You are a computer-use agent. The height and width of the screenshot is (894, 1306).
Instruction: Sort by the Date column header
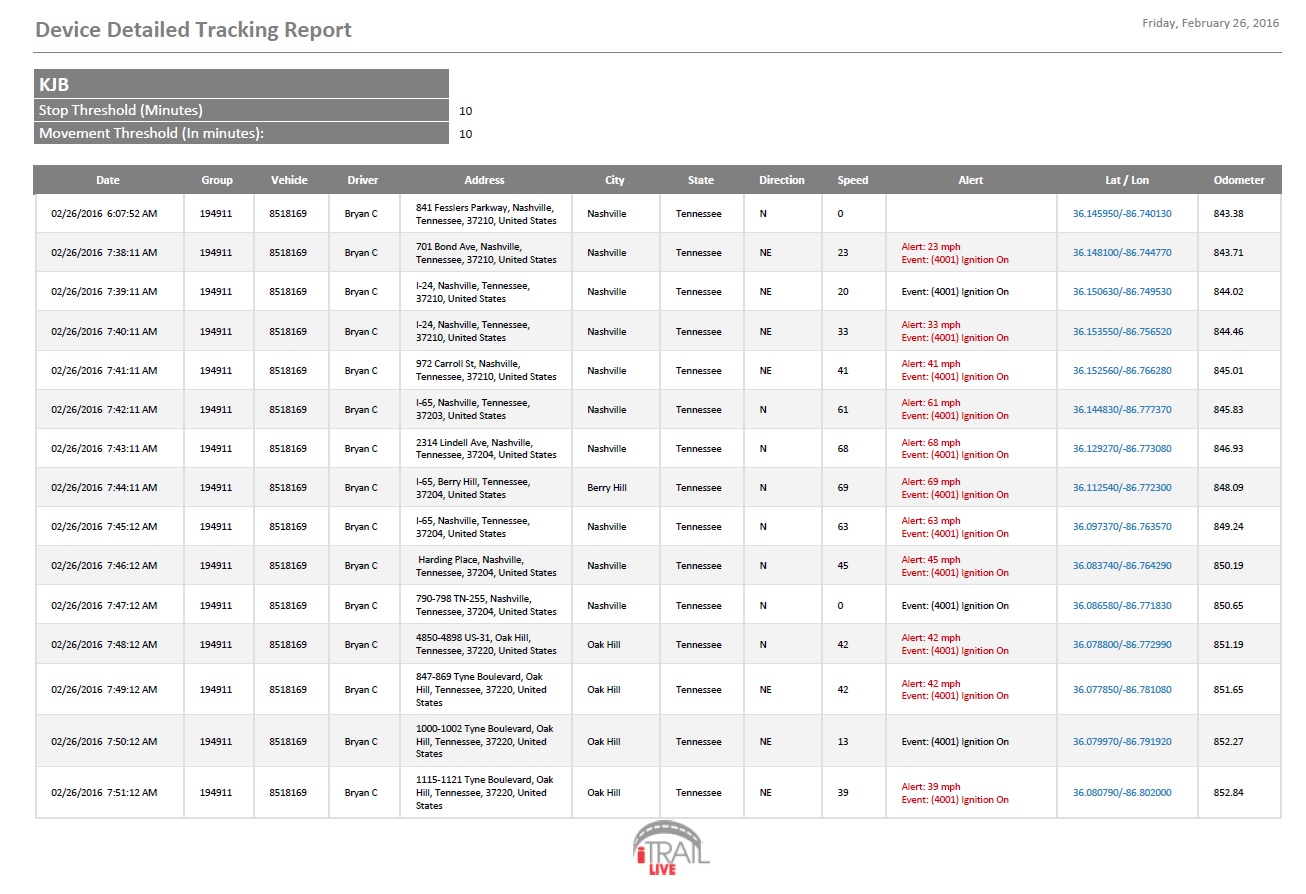pos(107,180)
